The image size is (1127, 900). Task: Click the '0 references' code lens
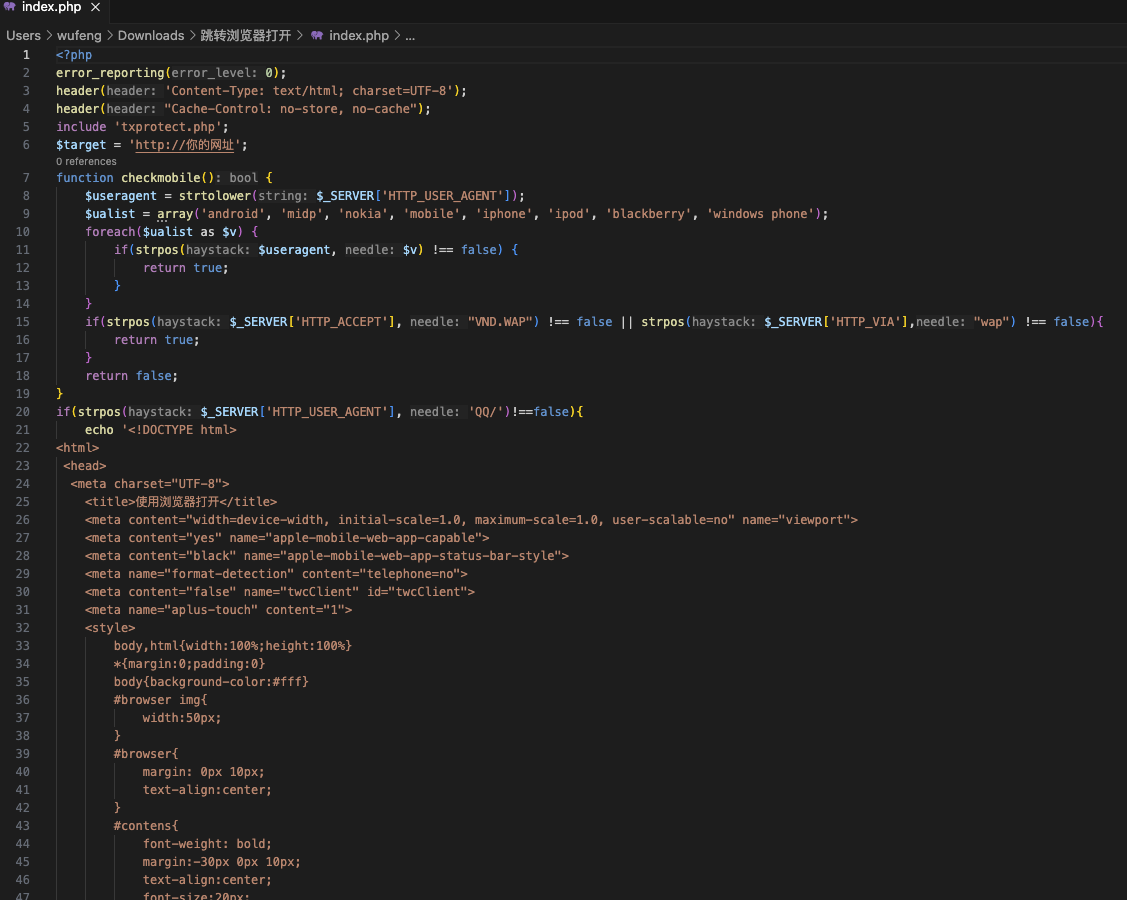(x=86, y=161)
